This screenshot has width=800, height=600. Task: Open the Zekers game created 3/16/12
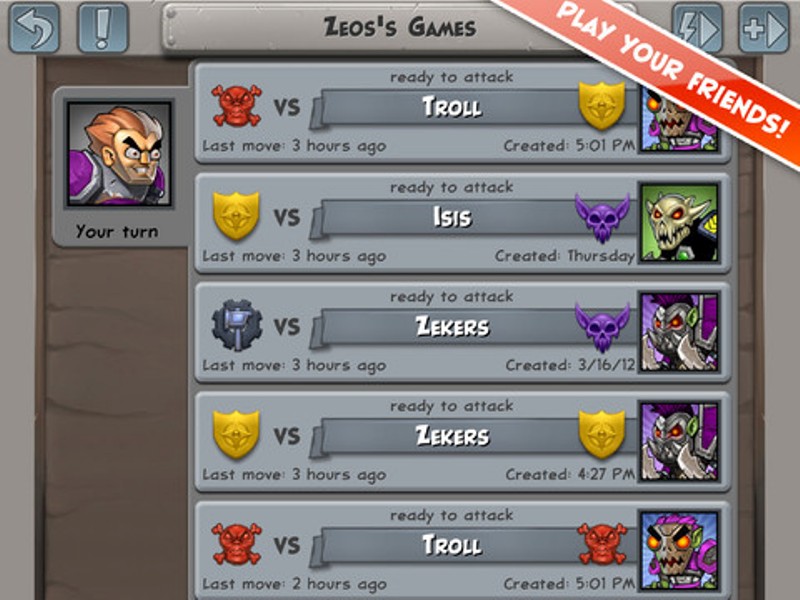click(463, 332)
